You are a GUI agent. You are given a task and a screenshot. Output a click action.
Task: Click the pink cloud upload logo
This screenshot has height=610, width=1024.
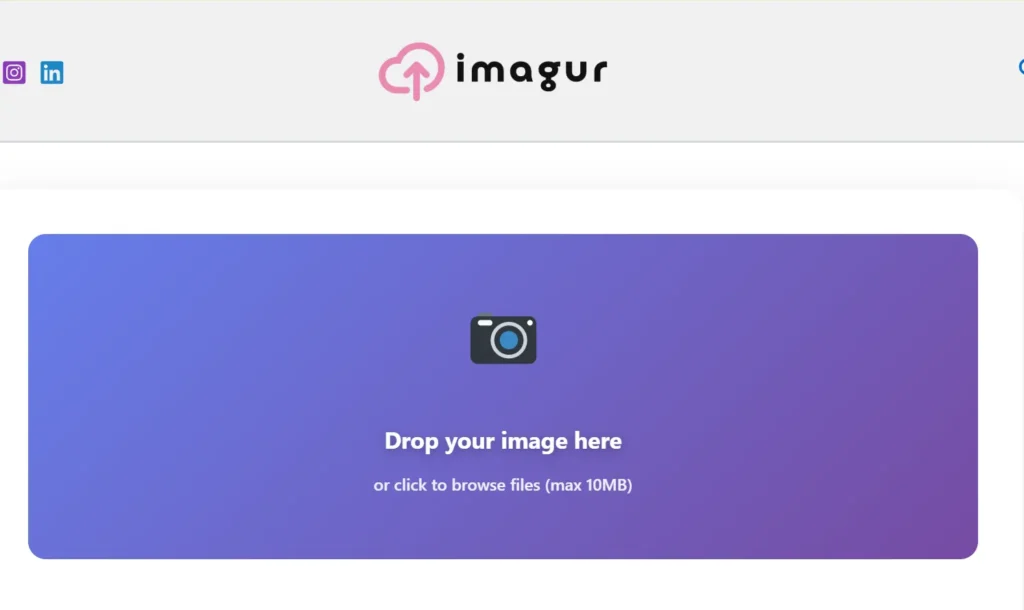(x=411, y=71)
